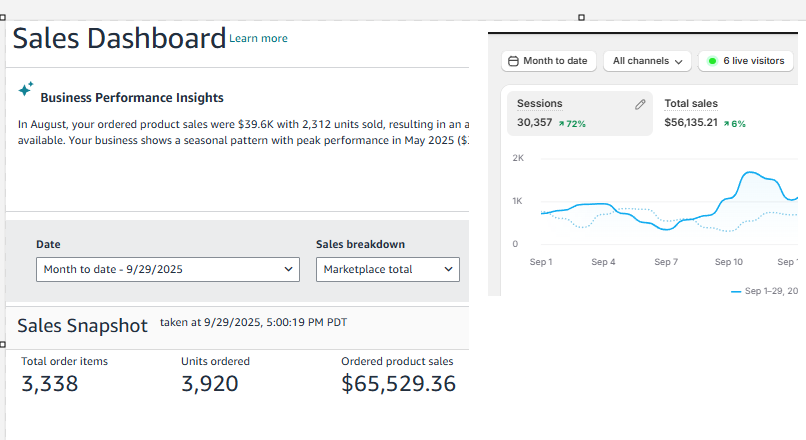Image resolution: width=806 pixels, height=440 pixels.
Task: Click the Sep 10 axis label
Action: click(x=728, y=262)
